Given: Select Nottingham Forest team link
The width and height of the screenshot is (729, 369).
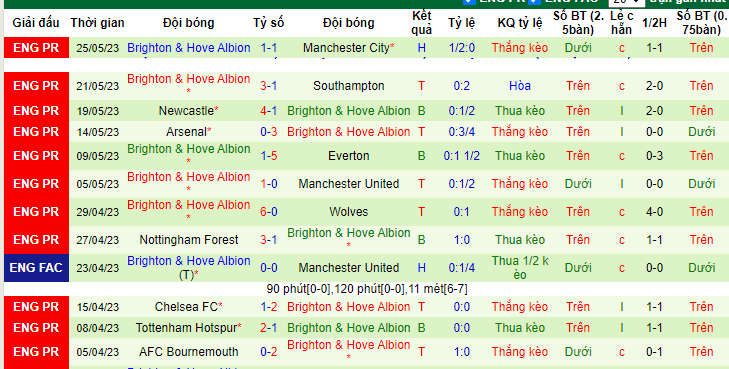Looking at the screenshot, I should coord(189,240).
